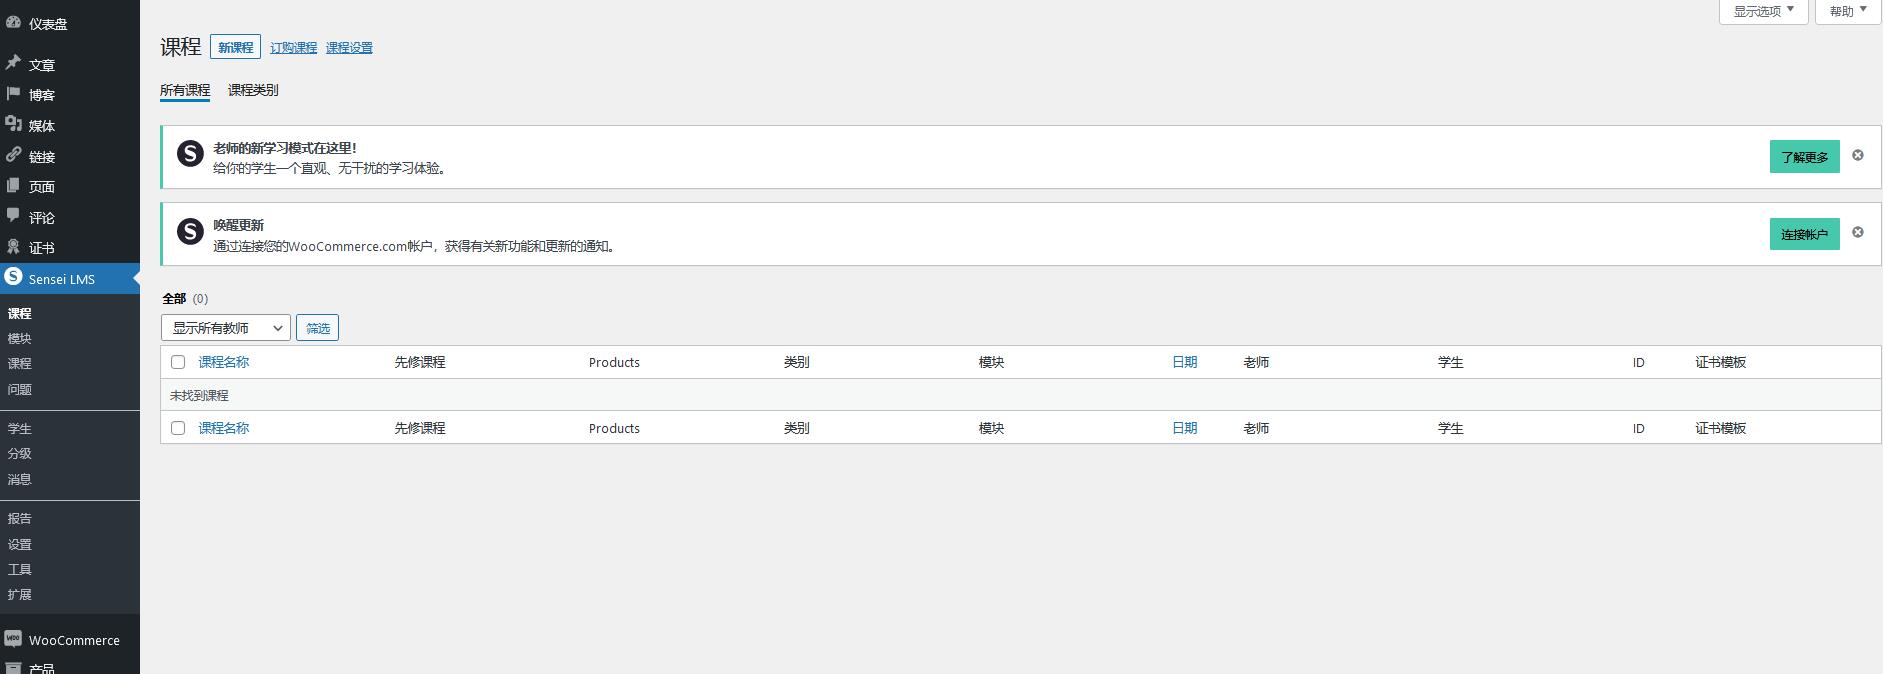Click the 筛选 filter button
The width and height of the screenshot is (1883, 674).
point(317,327)
